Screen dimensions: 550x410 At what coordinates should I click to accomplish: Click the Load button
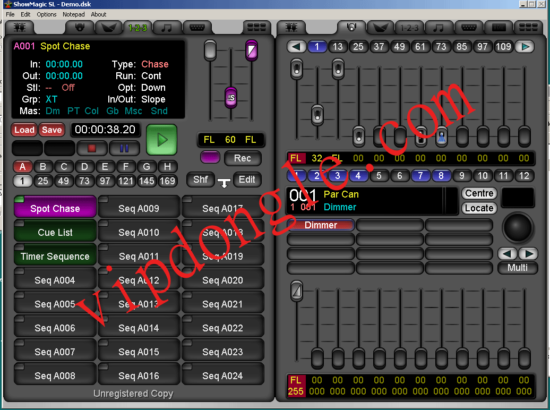point(24,130)
